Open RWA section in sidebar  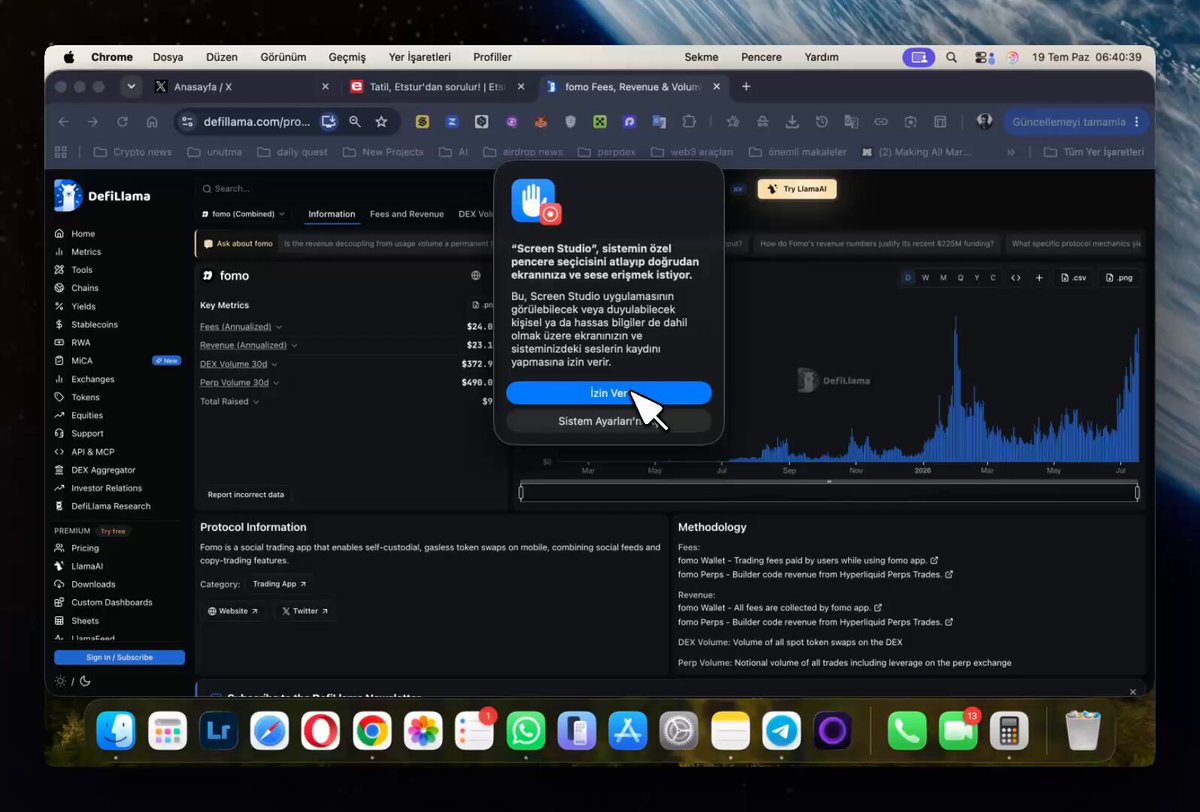[81, 342]
